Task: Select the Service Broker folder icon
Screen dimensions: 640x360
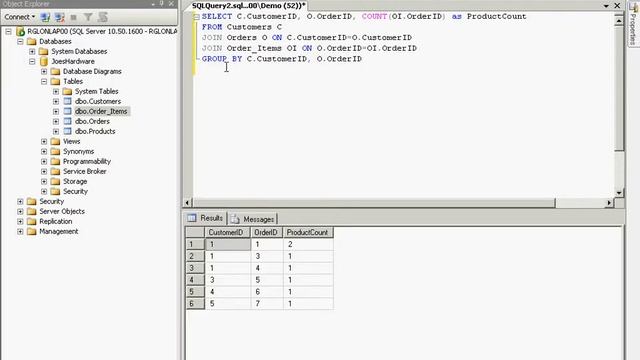Action: tap(56, 171)
